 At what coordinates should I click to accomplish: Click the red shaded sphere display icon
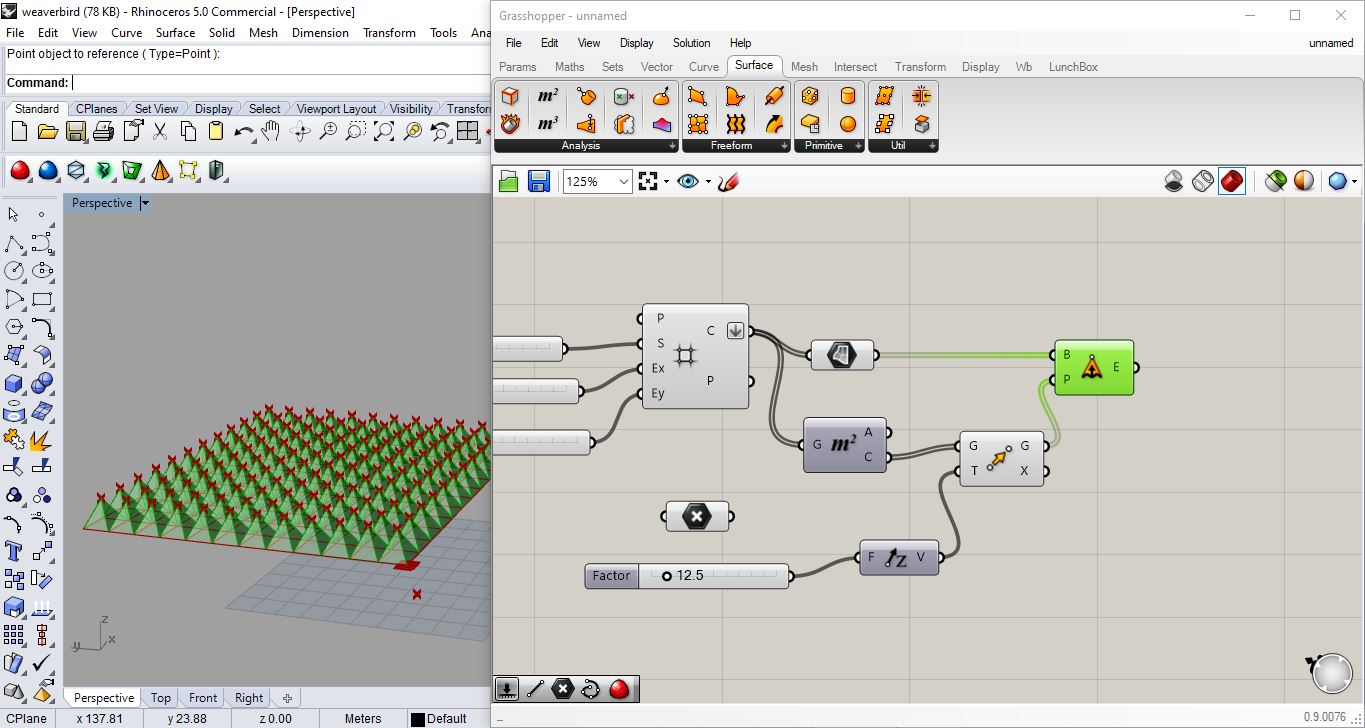pyautogui.click(x=19, y=171)
